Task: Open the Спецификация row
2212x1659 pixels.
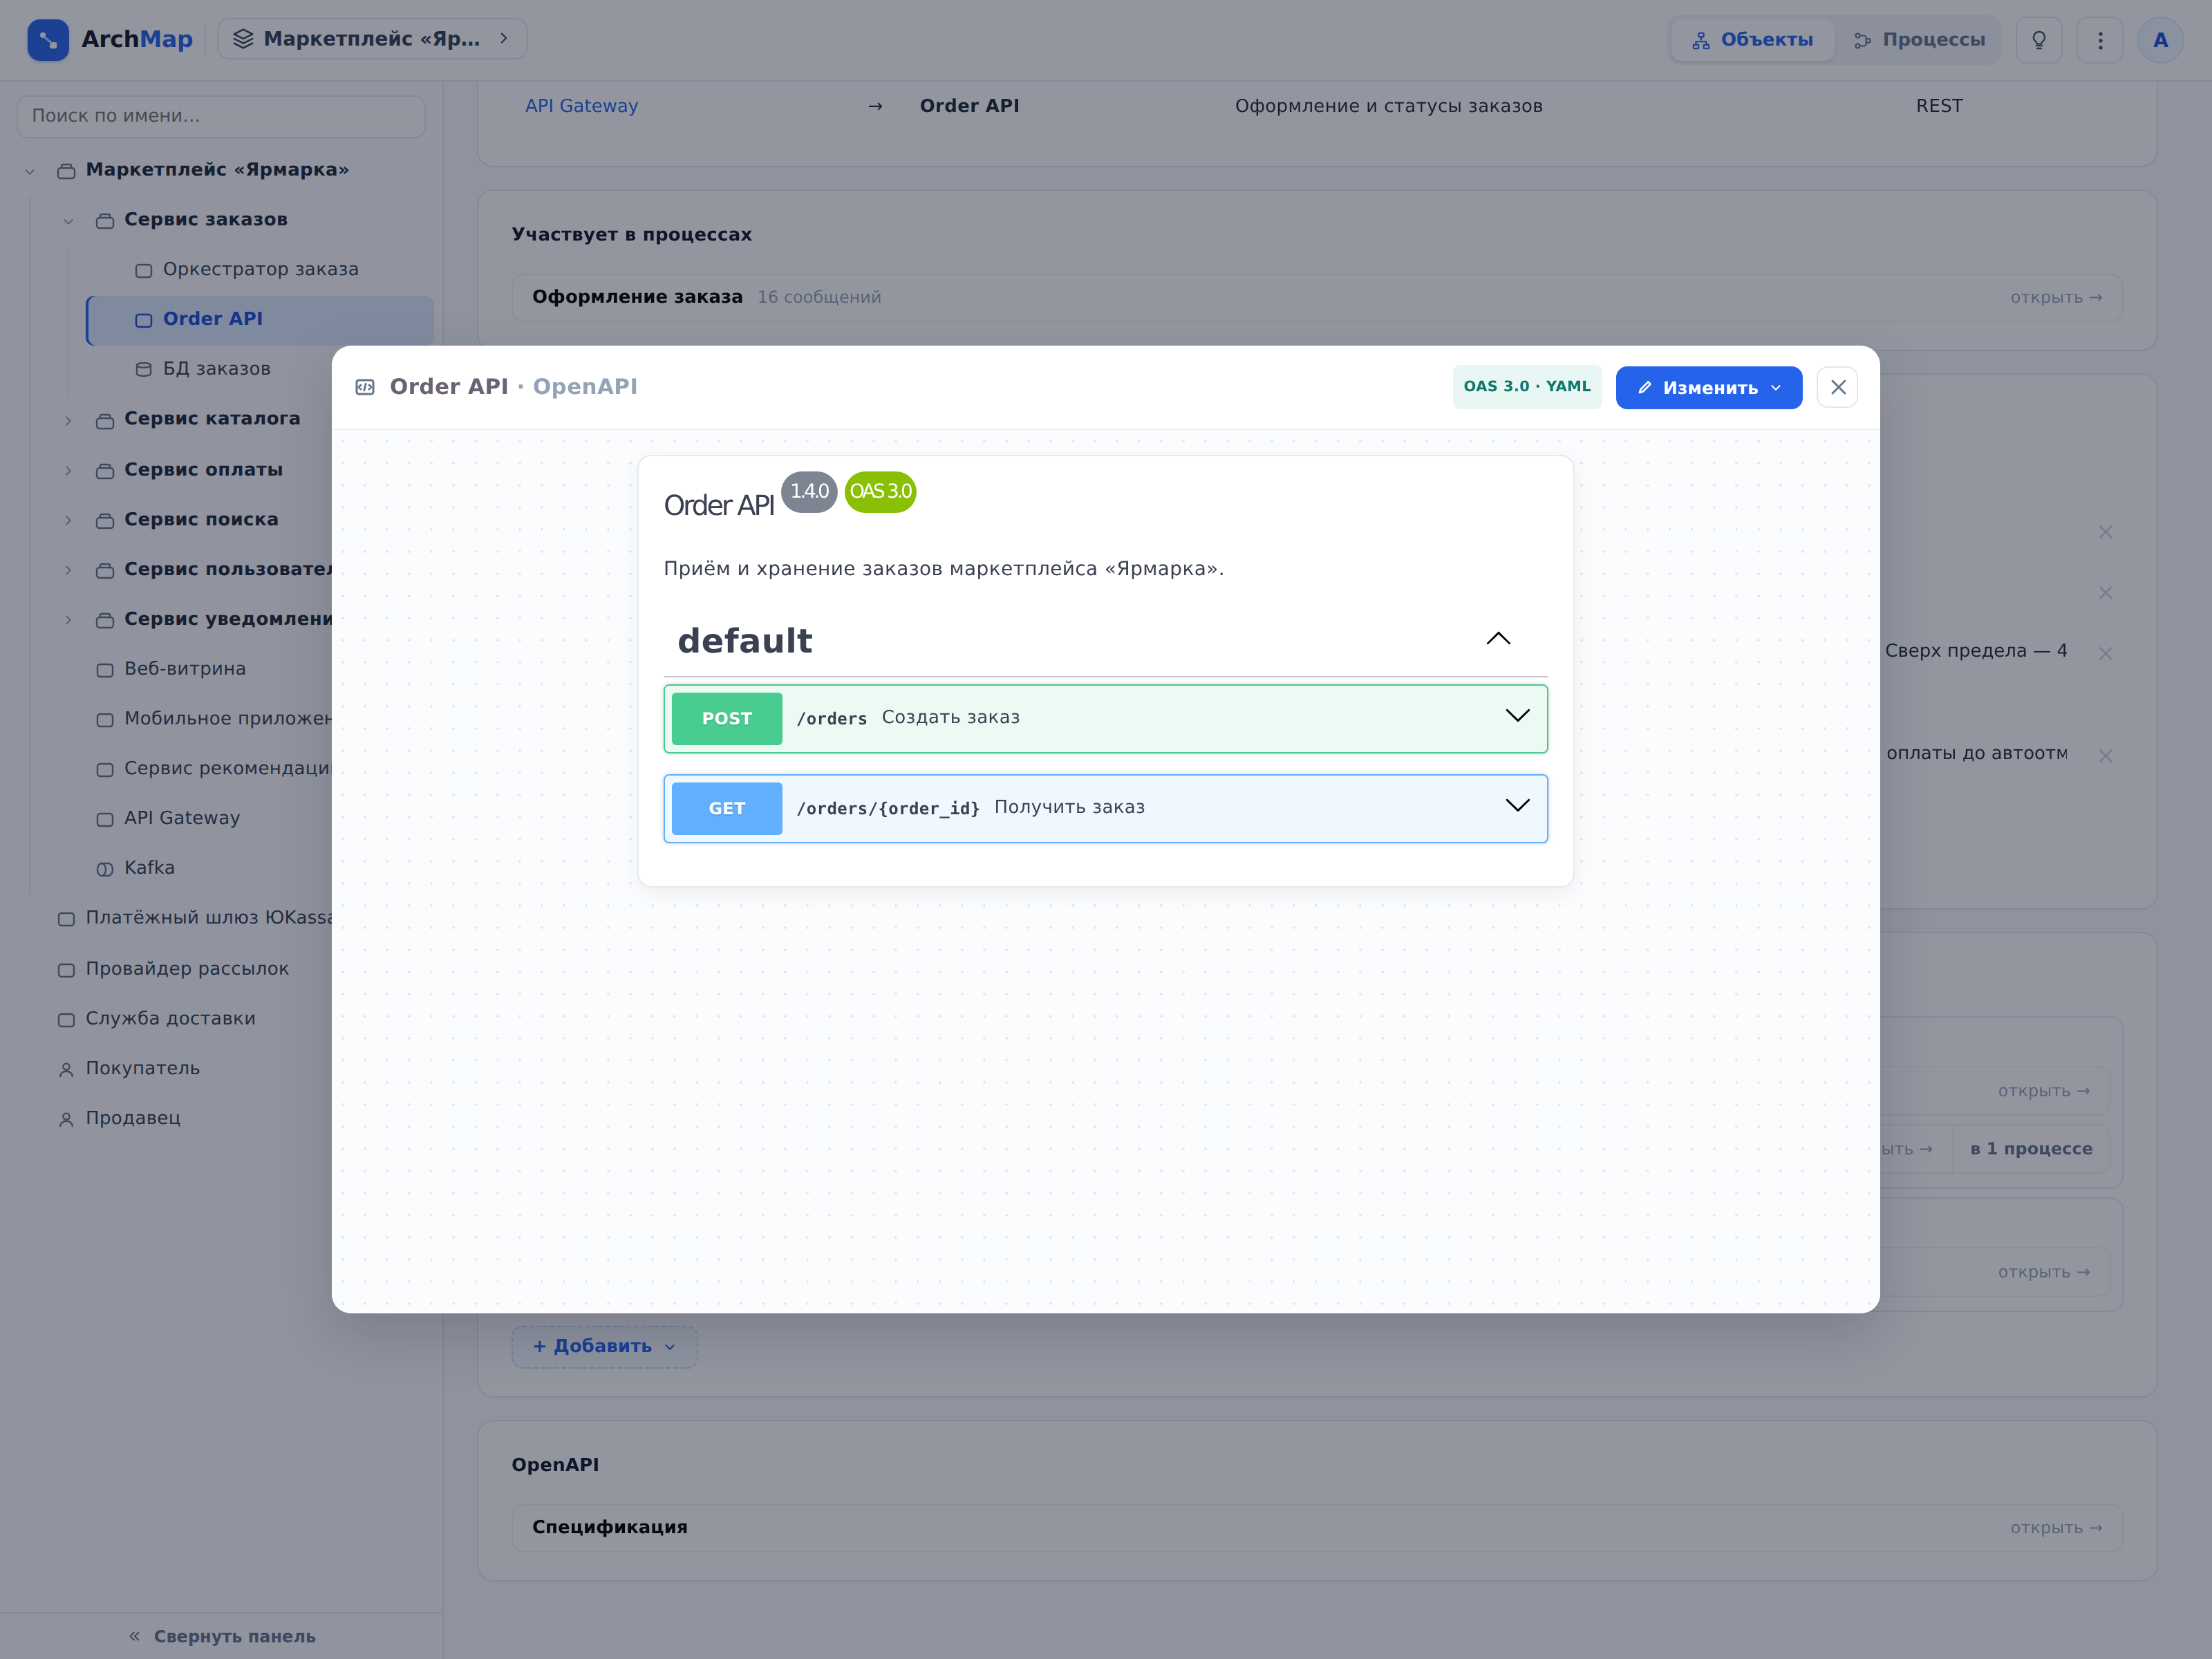Action: click(1316, 1527)
